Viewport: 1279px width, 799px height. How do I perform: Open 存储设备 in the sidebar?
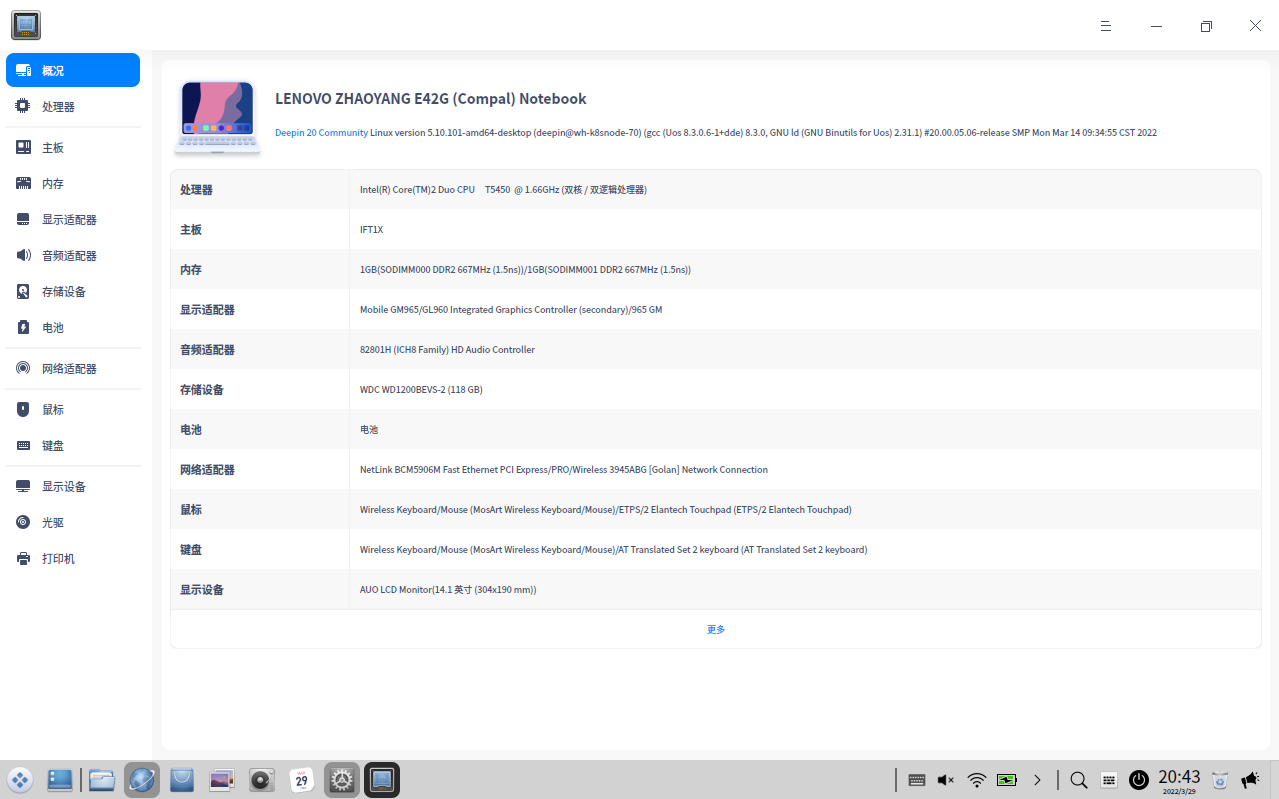point(73,291)
